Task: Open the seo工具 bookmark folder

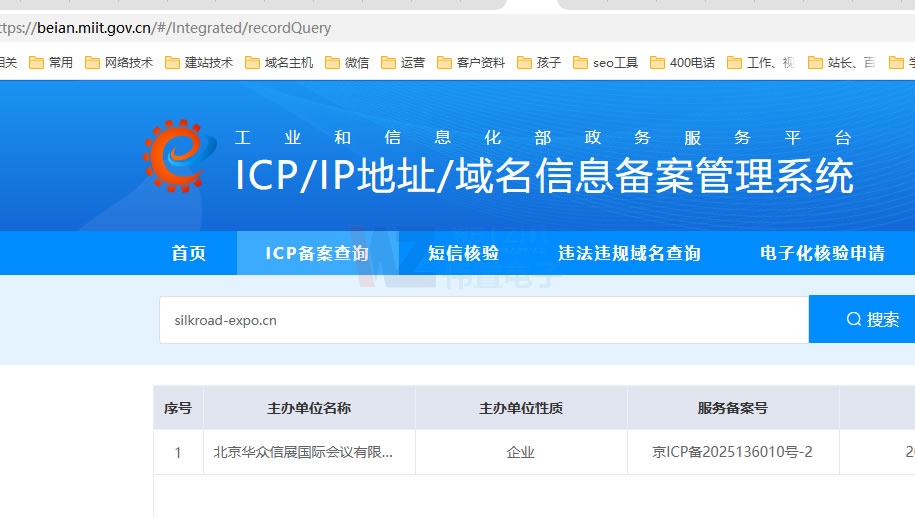Action: pyautogui.click(x=605, y=62)
